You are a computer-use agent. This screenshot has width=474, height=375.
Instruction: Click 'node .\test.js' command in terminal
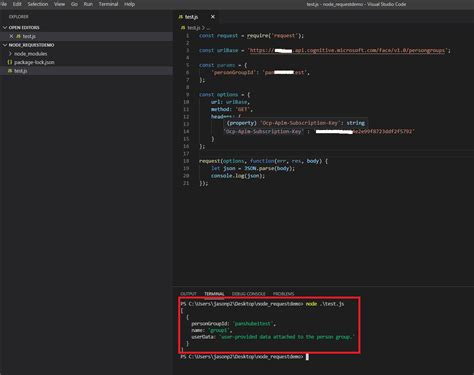pyautogui.click(x=325, y=304)
